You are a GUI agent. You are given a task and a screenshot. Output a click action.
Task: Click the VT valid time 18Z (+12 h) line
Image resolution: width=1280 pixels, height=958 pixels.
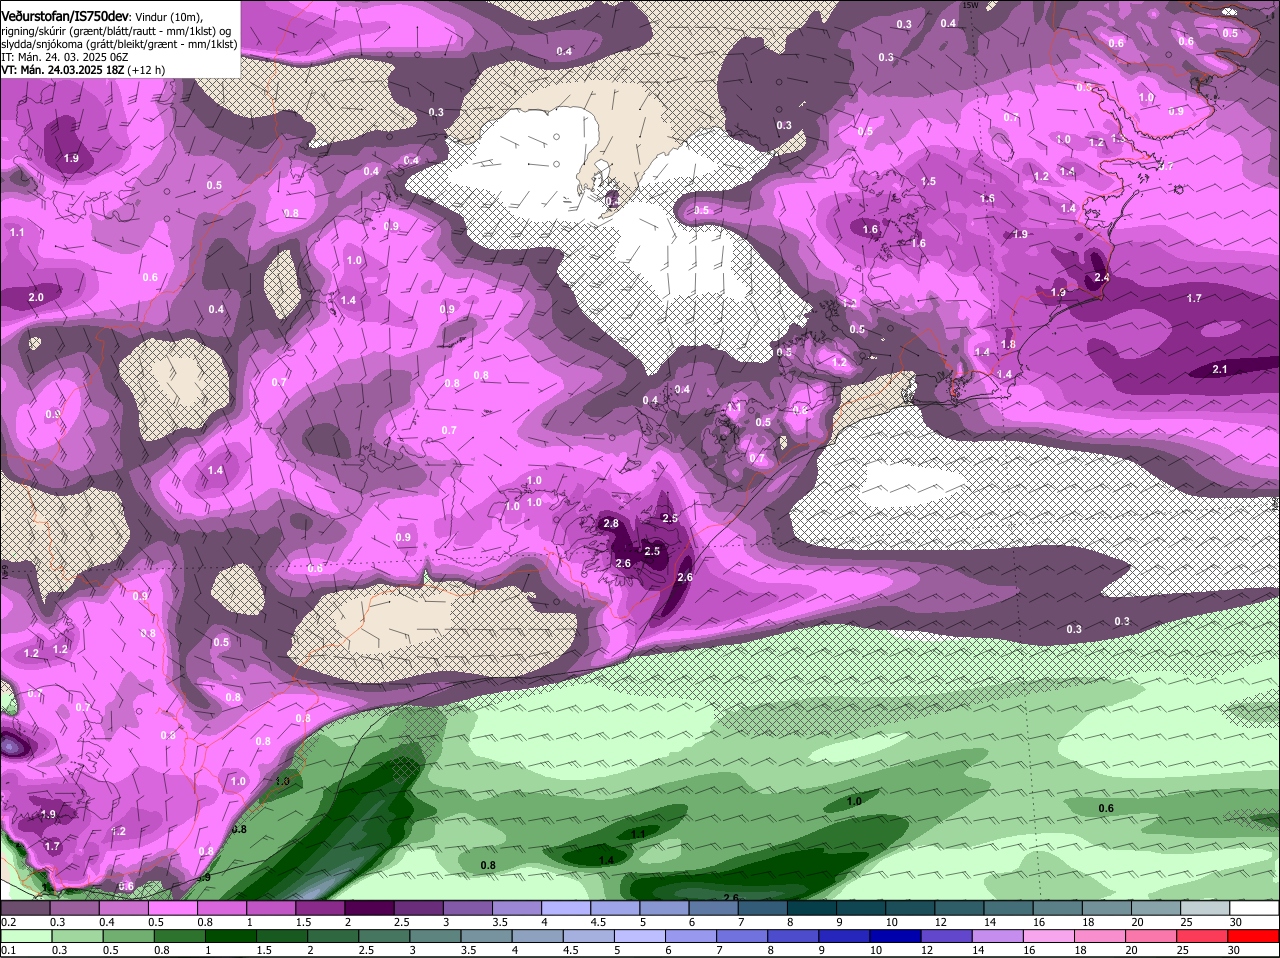(83, 70)
